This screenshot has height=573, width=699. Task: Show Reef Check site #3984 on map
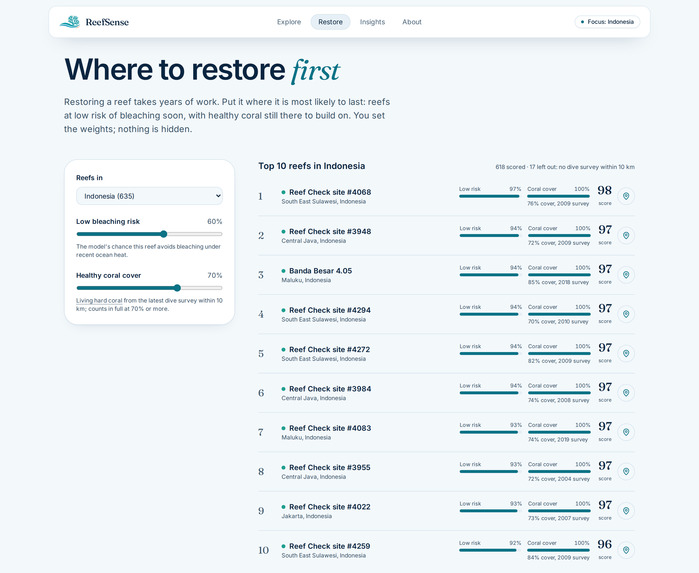pos(626,393)
